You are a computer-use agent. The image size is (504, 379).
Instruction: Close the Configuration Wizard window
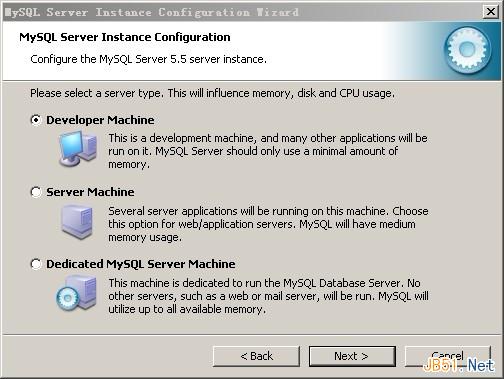click(x=491, y=12)
